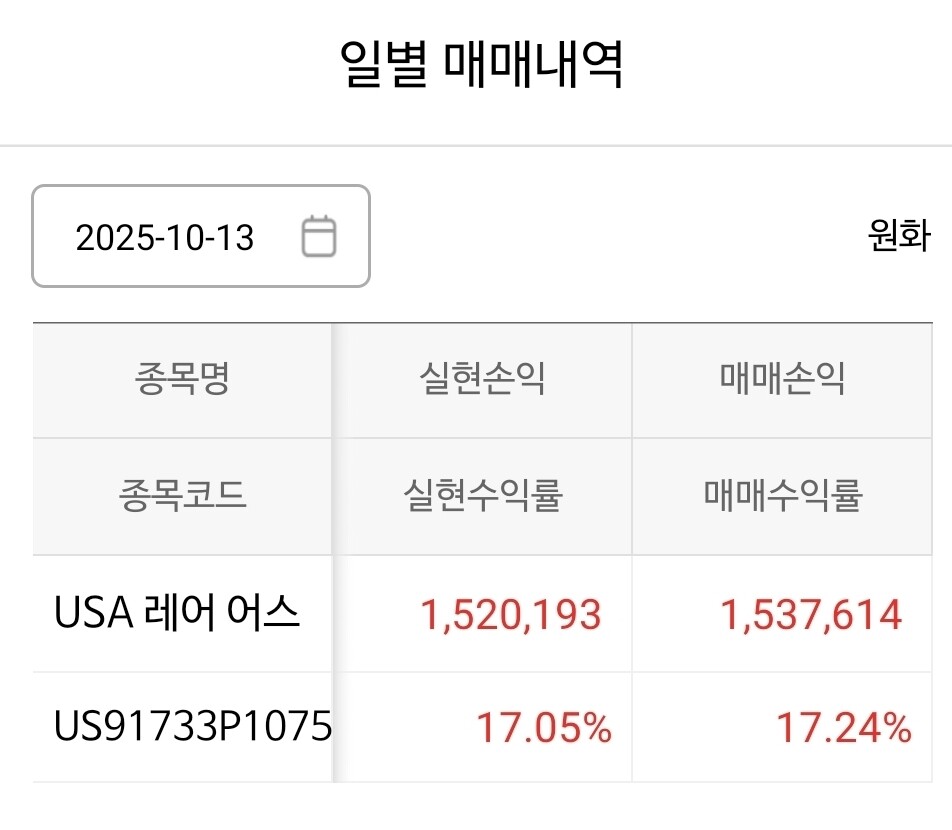Click the 일별 매매내역 page title

(x=483, y=66)
